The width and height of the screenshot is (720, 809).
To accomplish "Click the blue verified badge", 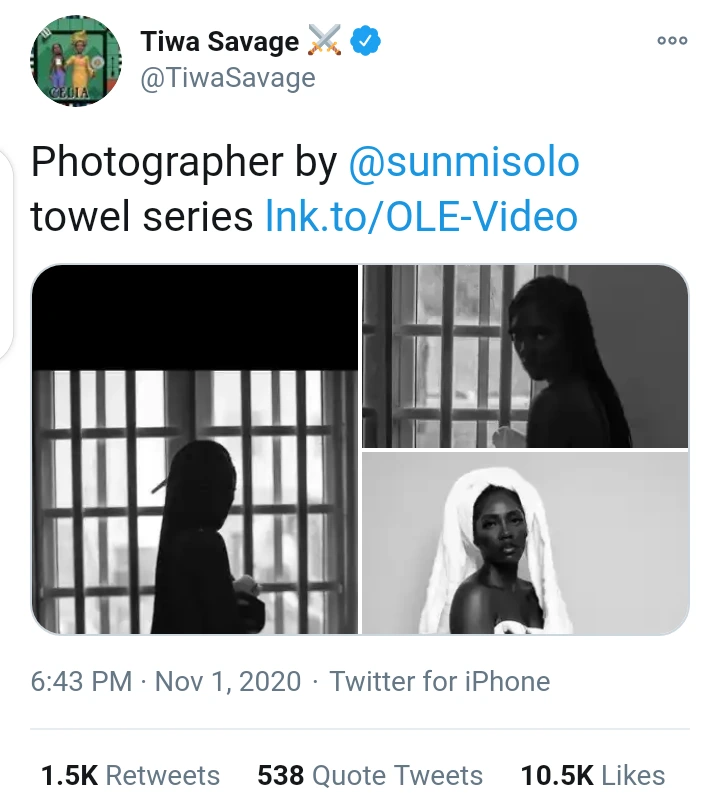I will point(369,41).
